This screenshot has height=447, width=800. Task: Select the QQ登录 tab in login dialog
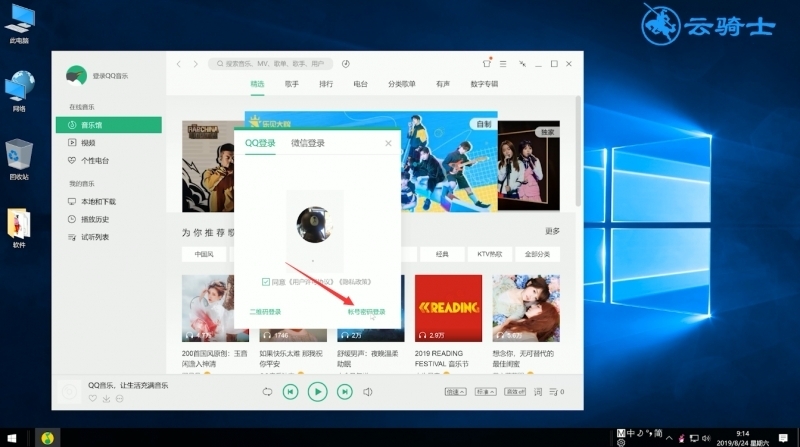pyautogui.click(x=260, y=143)
